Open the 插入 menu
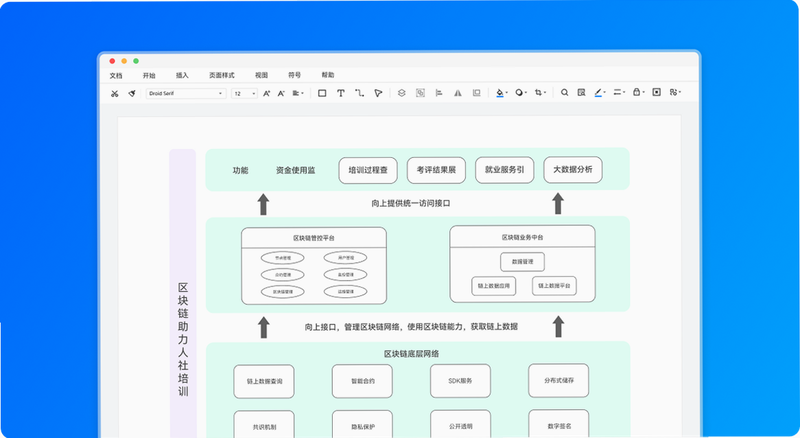The width and height of the screenshot is (800, 438). pyautogui.click(x=182, y=75)
